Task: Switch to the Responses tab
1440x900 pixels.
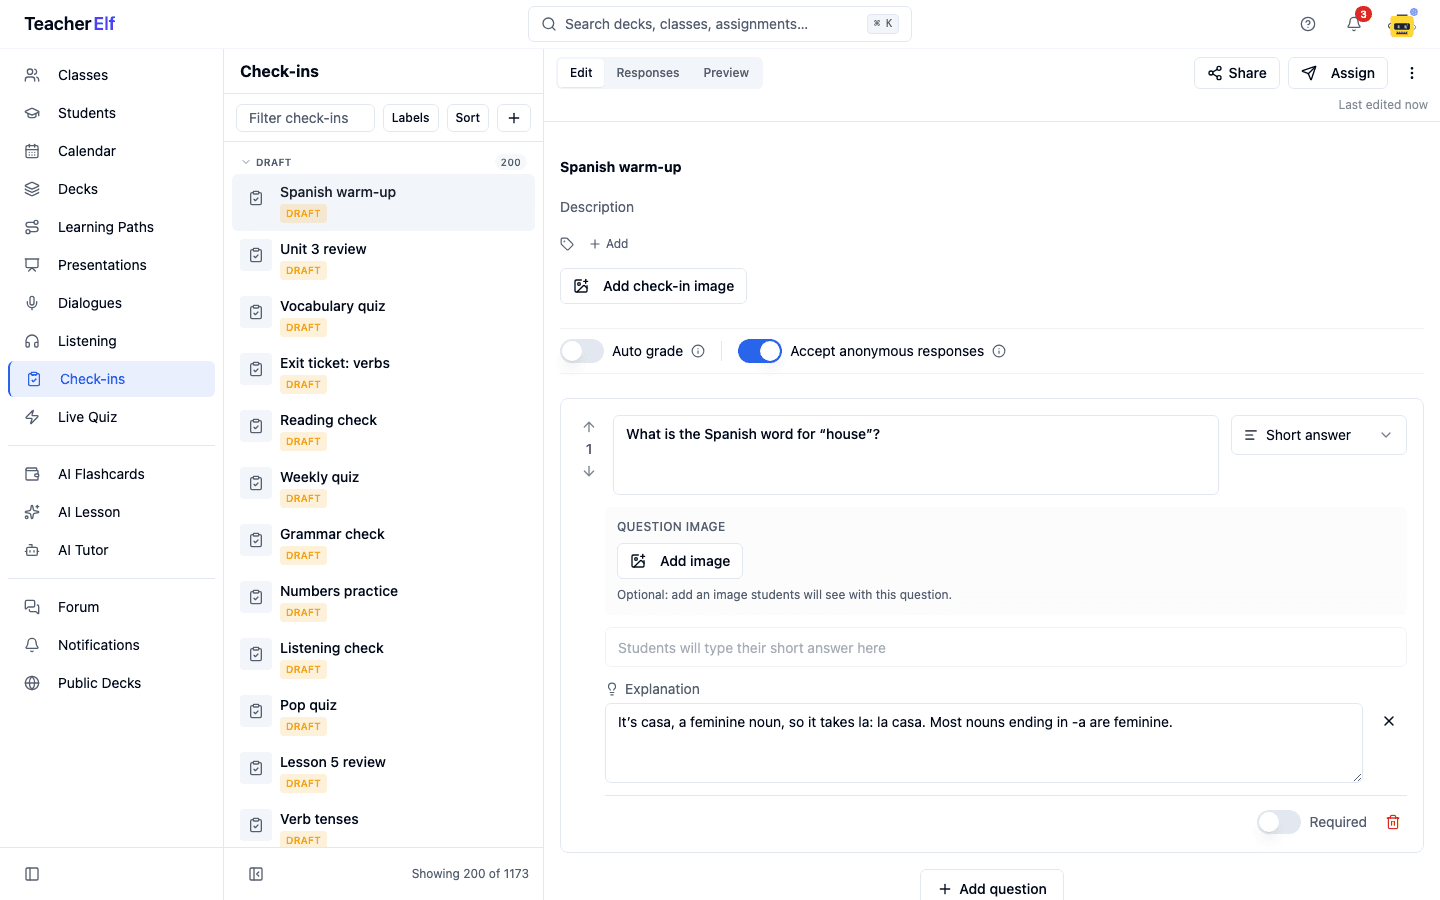Action: [x=648, y=73]
